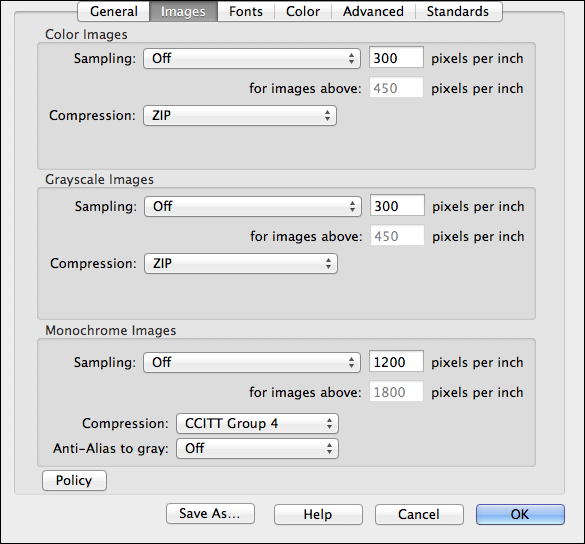Click the Policy button
Viewport: 585px width, 544px height.
[x=74, y=481]
